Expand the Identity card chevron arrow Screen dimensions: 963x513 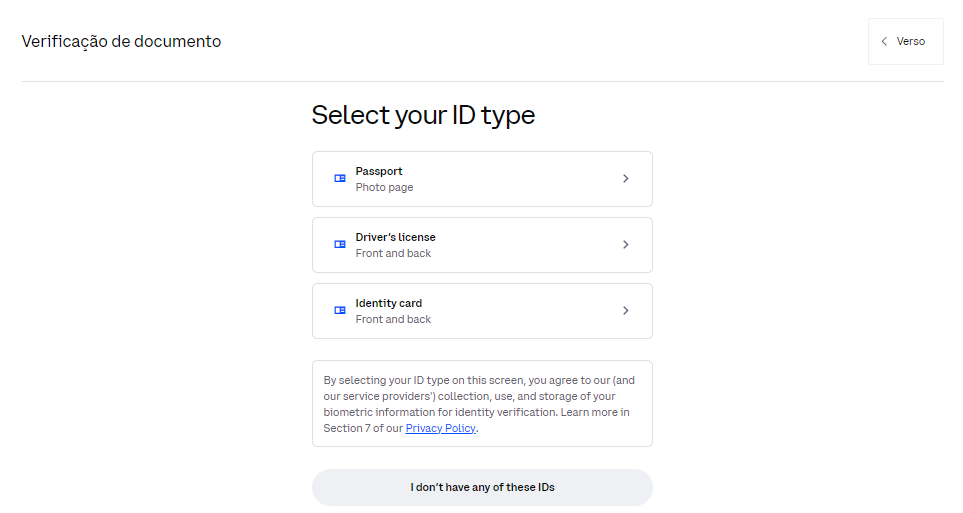[x=626, y=311]
